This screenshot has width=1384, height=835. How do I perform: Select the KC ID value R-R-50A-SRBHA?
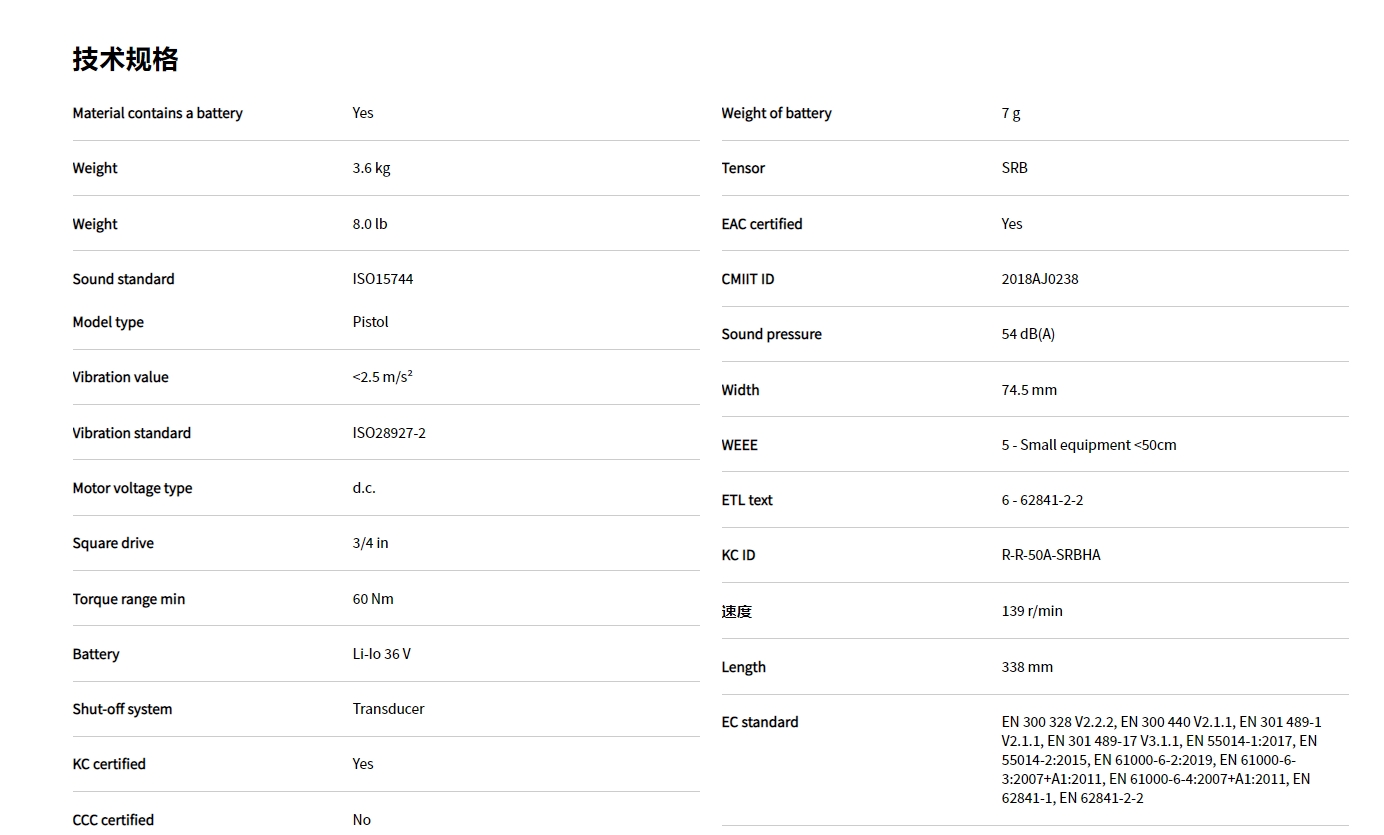click(1050, 555)
